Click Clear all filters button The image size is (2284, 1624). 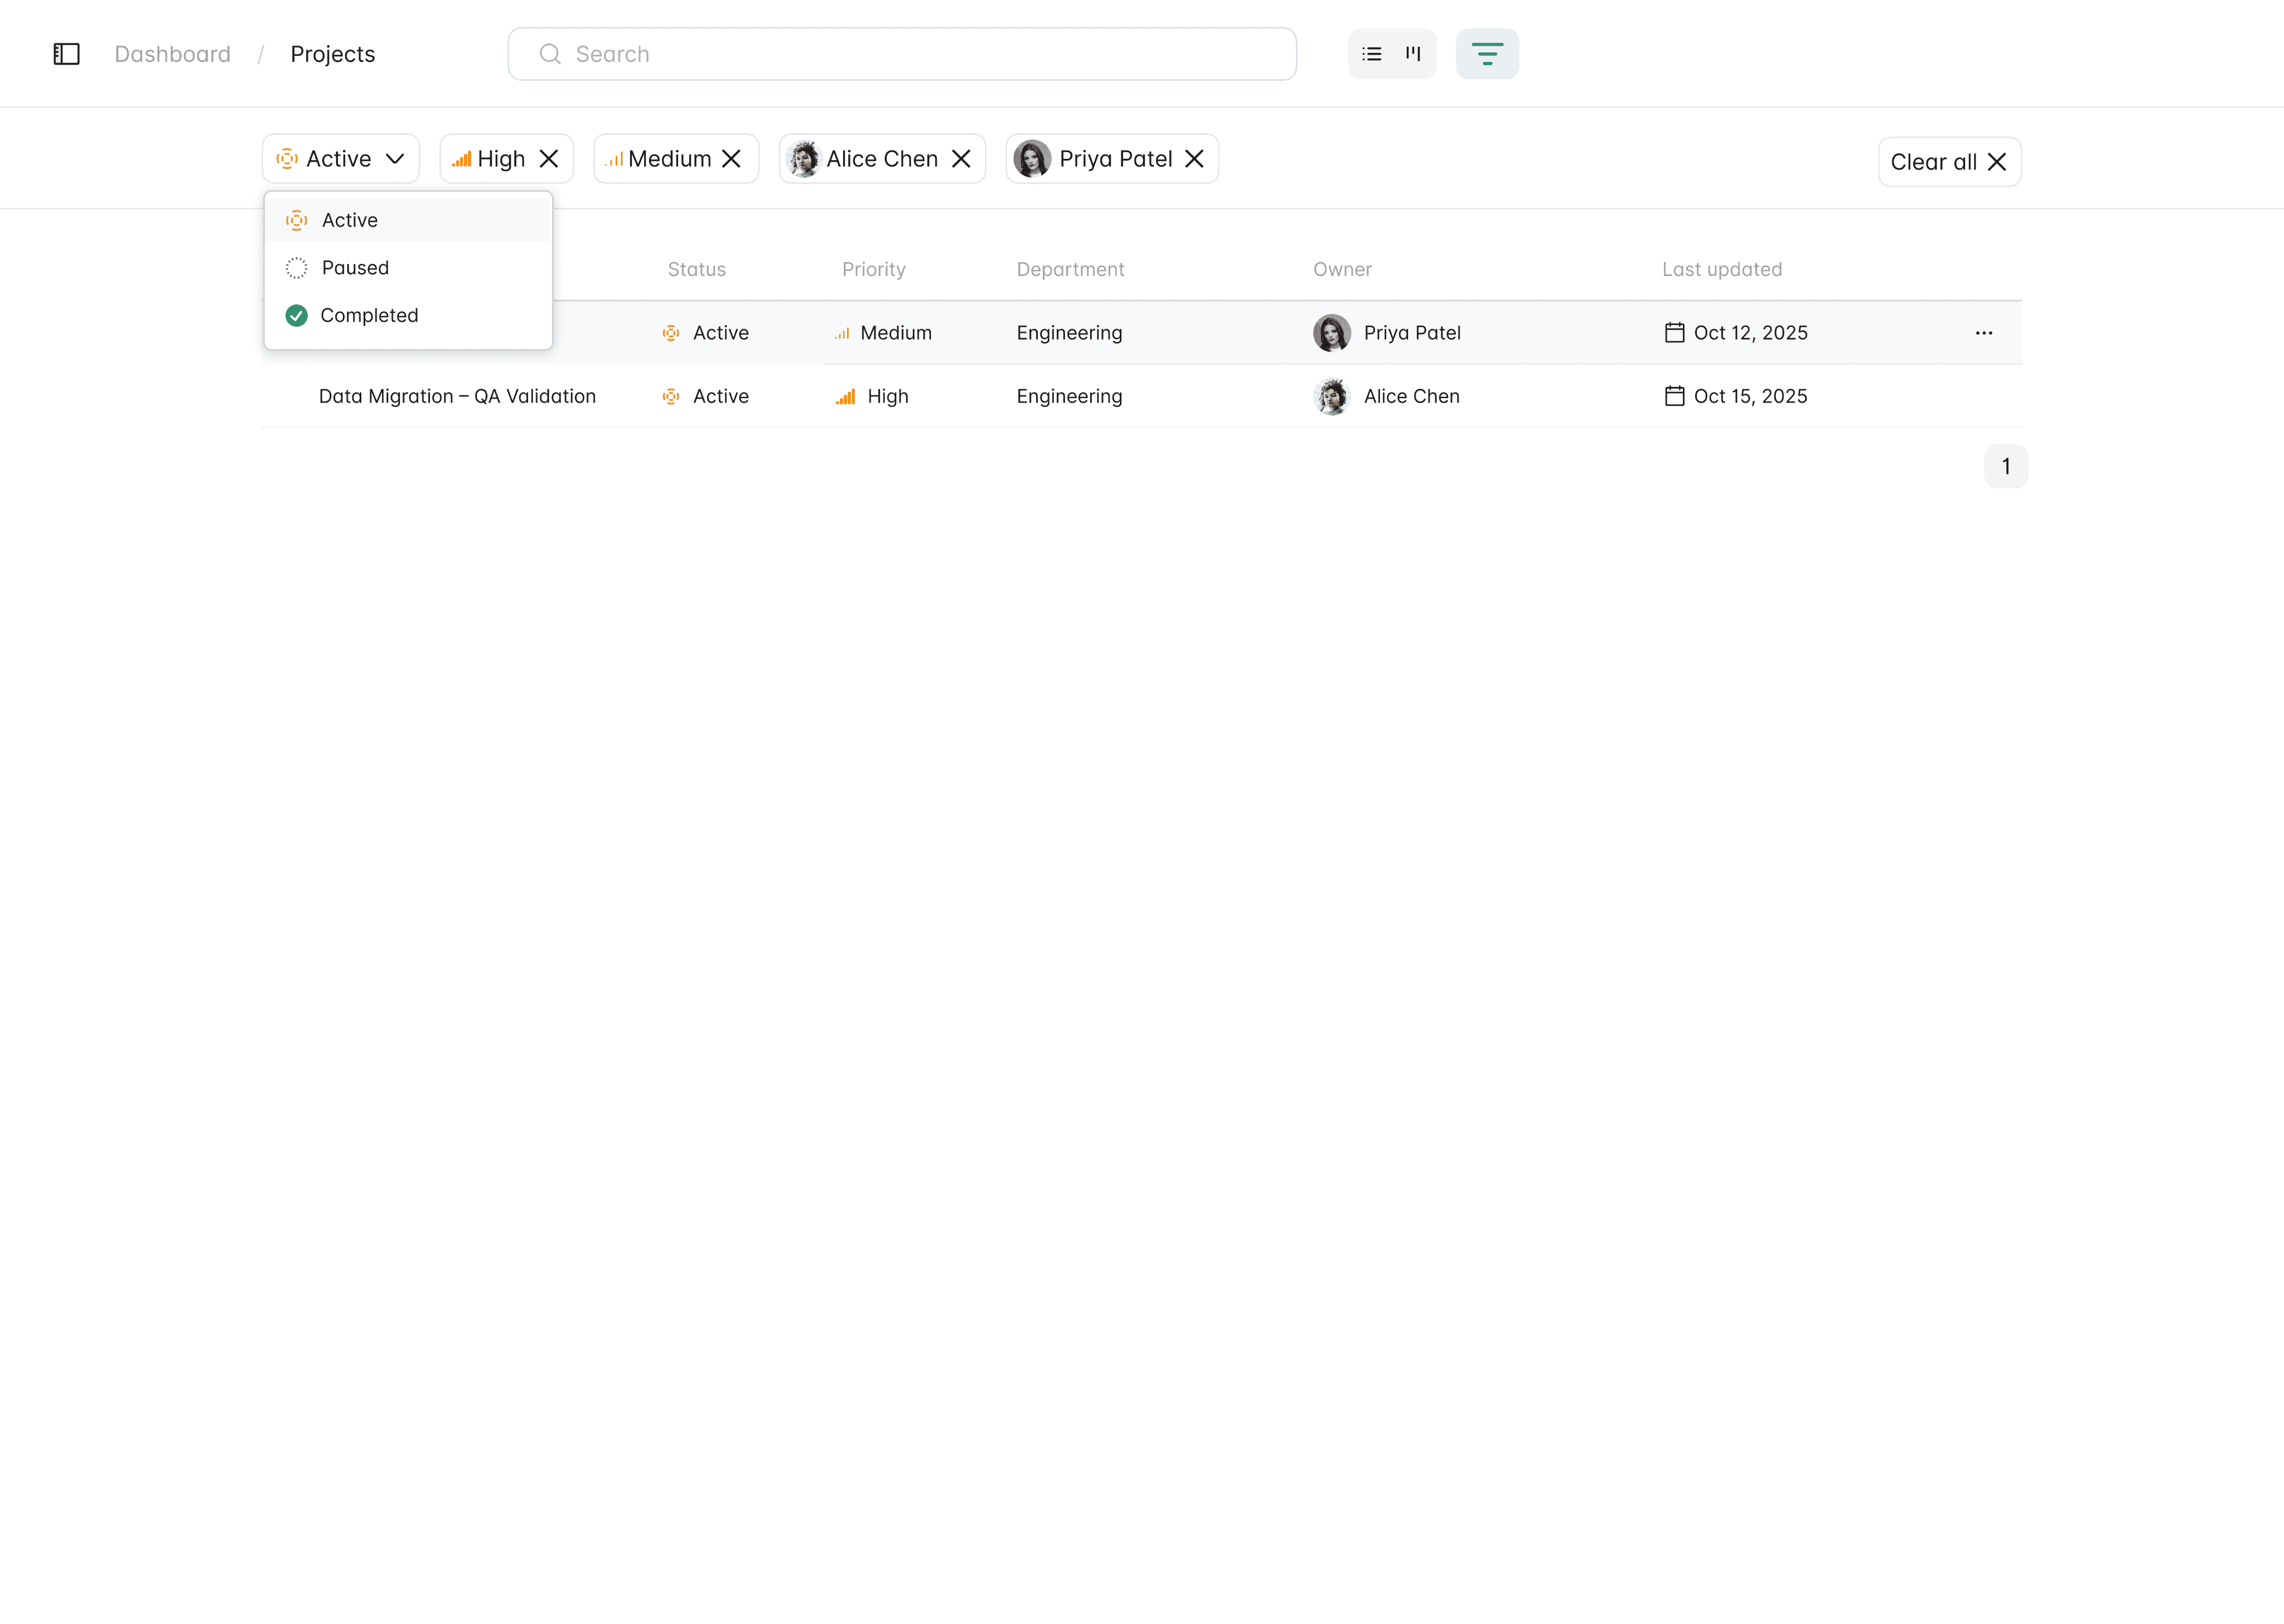coord(1949,162)
